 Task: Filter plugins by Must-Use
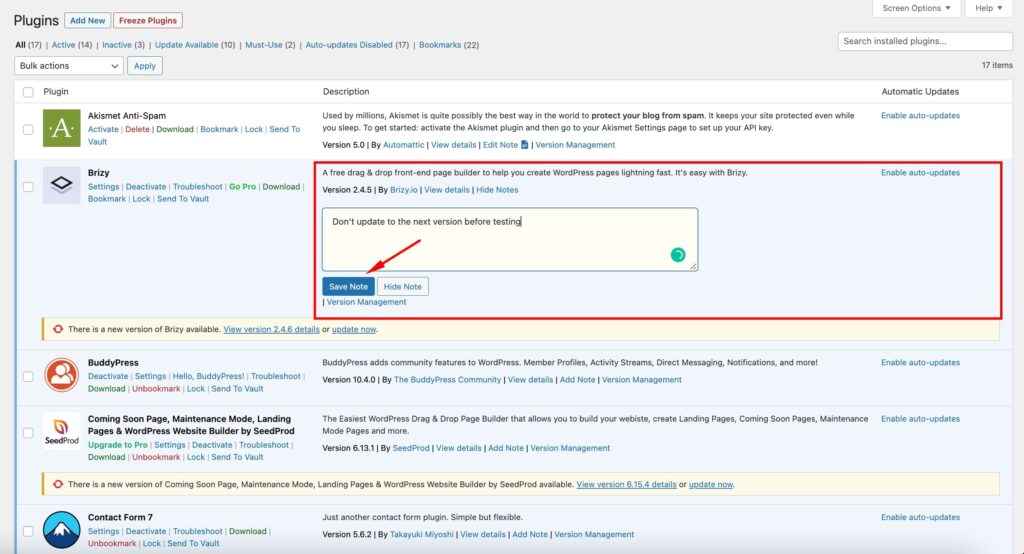coord(264,45)
